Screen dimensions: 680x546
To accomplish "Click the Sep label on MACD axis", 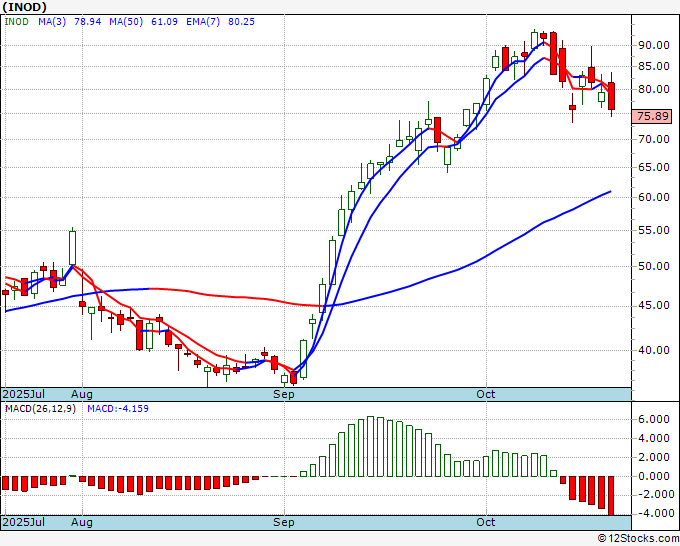I will 284,522.
